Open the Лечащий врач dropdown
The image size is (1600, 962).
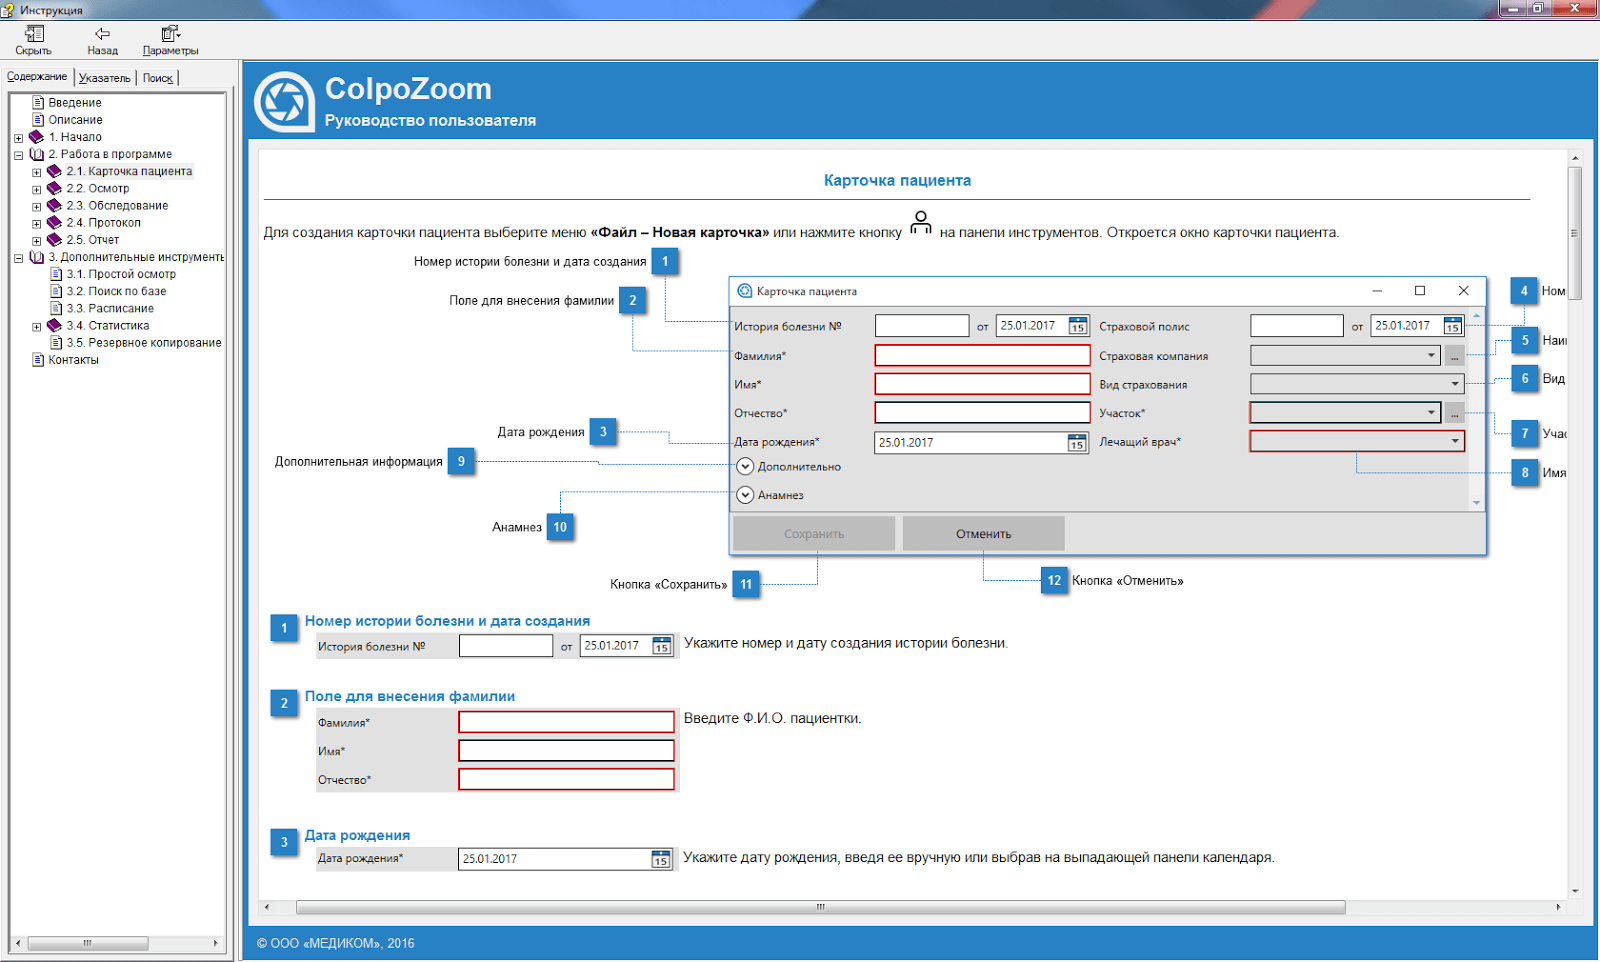point(1454,441)
